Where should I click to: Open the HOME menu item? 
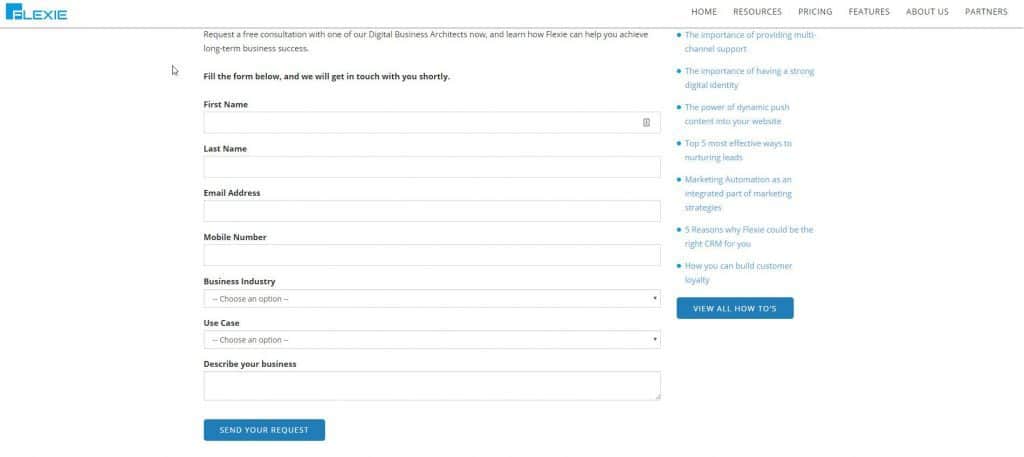coord(704,12)
